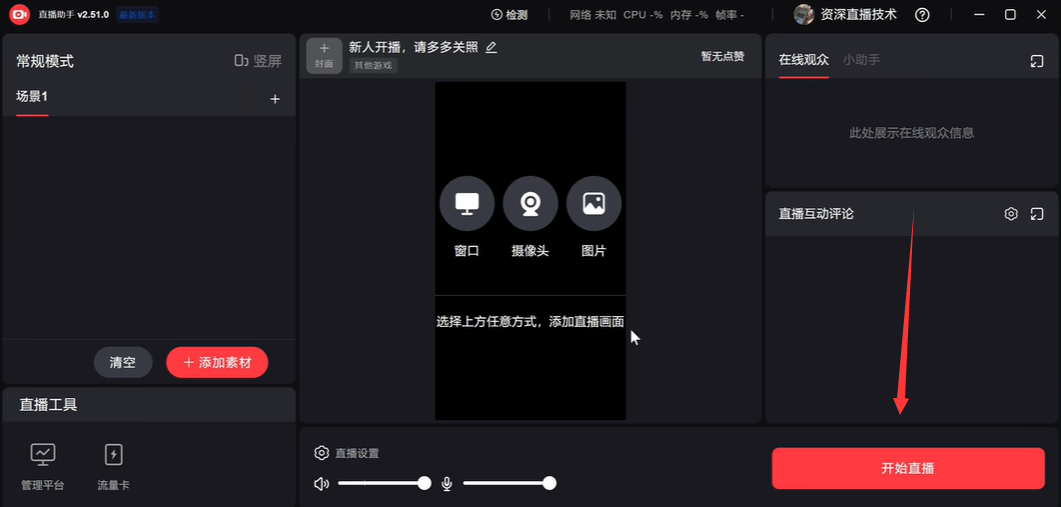Add a new scene with plus icon
The image size is (1061, 507).
click(x=275, y=99)
